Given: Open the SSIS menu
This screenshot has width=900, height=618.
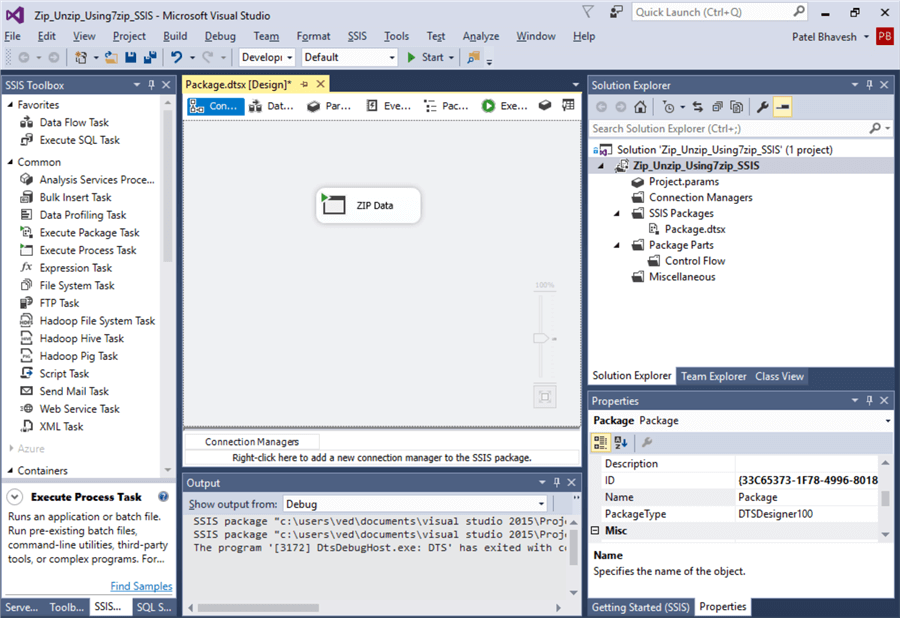Looking at the screenshot, I should pyautogui.click(x=357, y=36).
